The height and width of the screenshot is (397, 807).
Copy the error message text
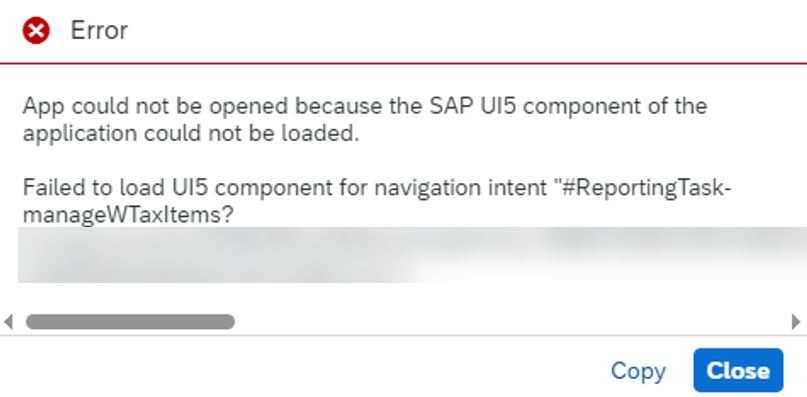pyautogui.click(x=638, y=371)
